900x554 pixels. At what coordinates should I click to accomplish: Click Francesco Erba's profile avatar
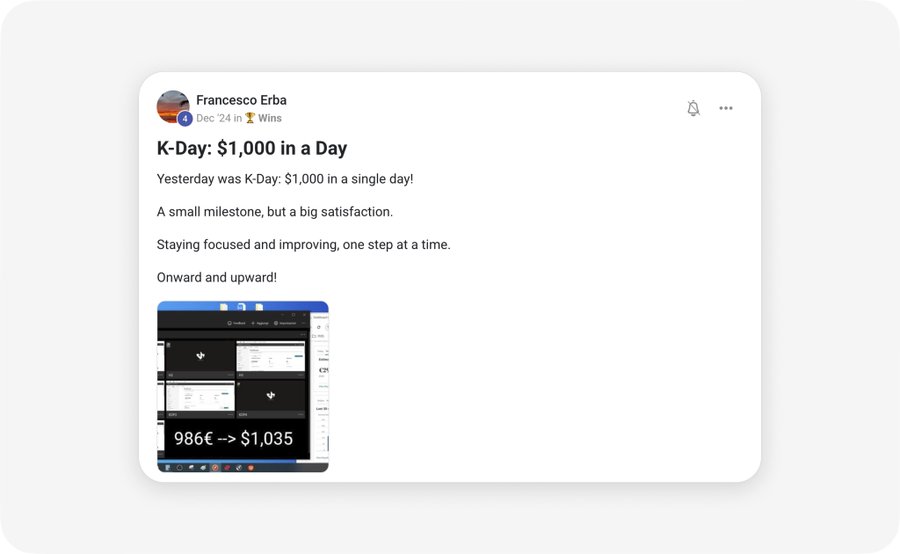coord(173,106)
